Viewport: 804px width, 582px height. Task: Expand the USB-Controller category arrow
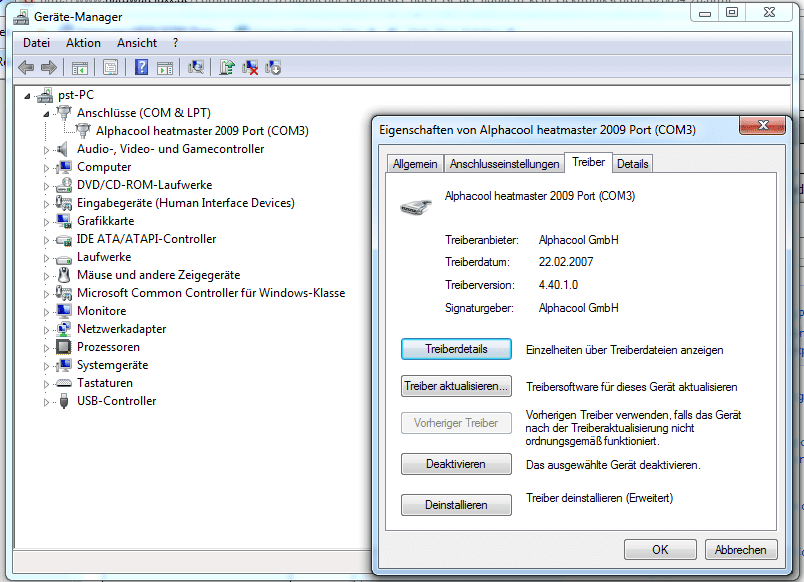46,402
